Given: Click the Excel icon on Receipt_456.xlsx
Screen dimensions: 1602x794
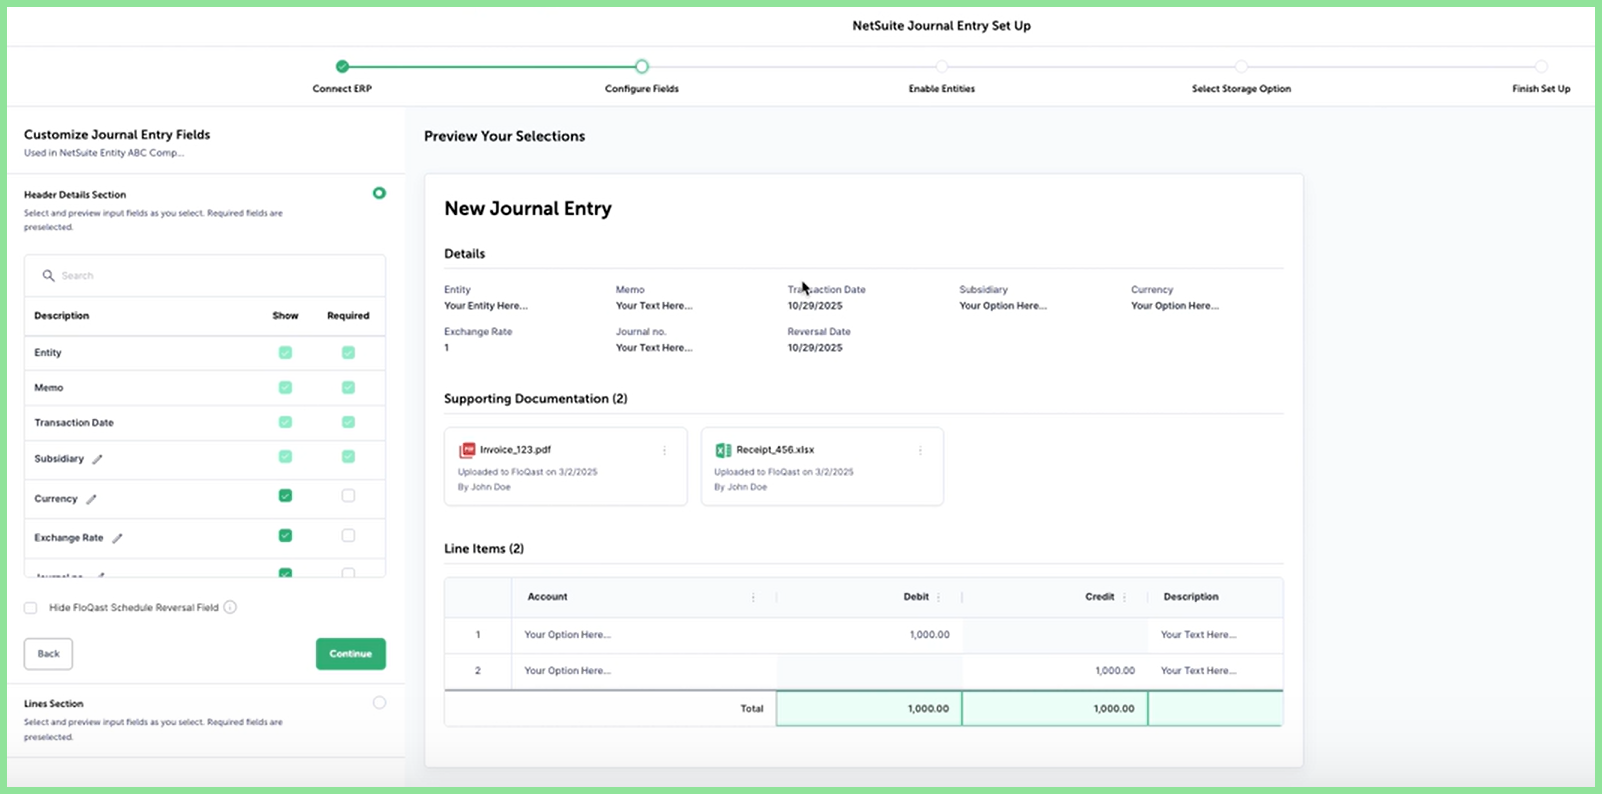Looking at the screenshot, I should pyautogui.click(x=723, y=451).
